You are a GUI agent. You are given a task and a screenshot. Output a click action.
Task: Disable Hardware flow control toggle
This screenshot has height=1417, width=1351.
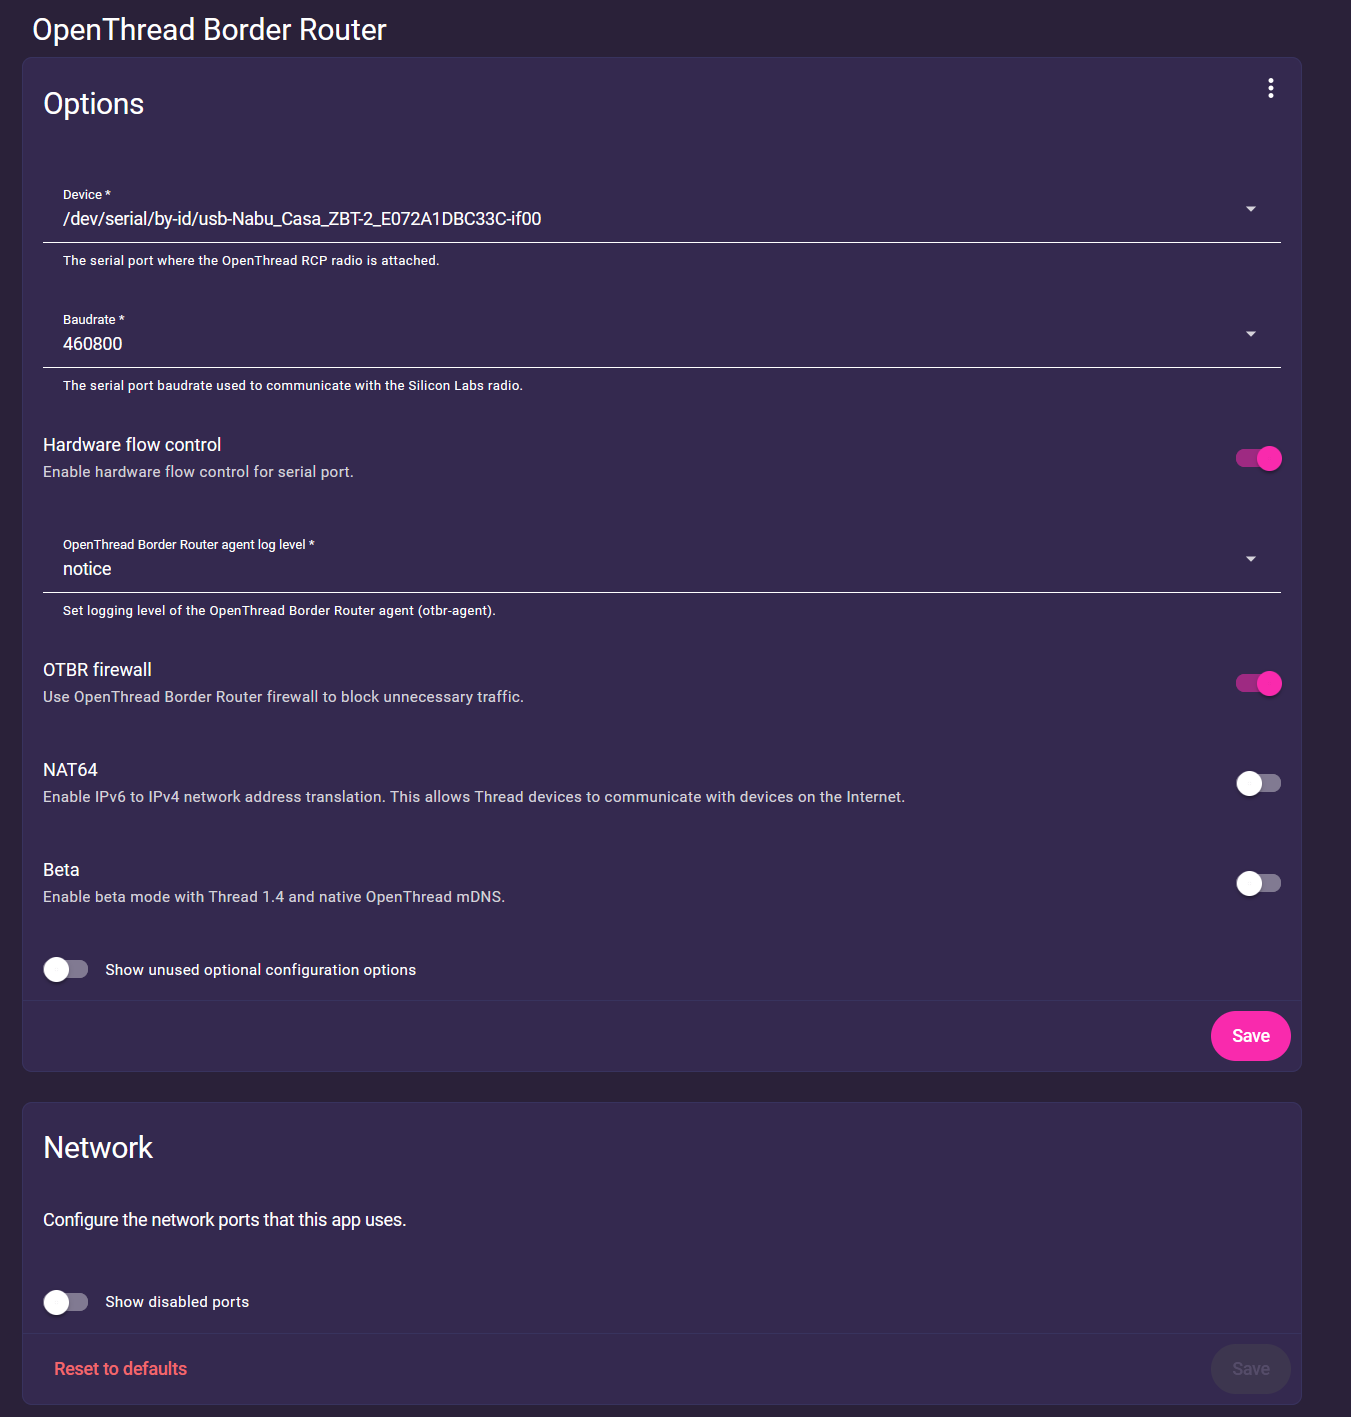[x=1258, y=458]
